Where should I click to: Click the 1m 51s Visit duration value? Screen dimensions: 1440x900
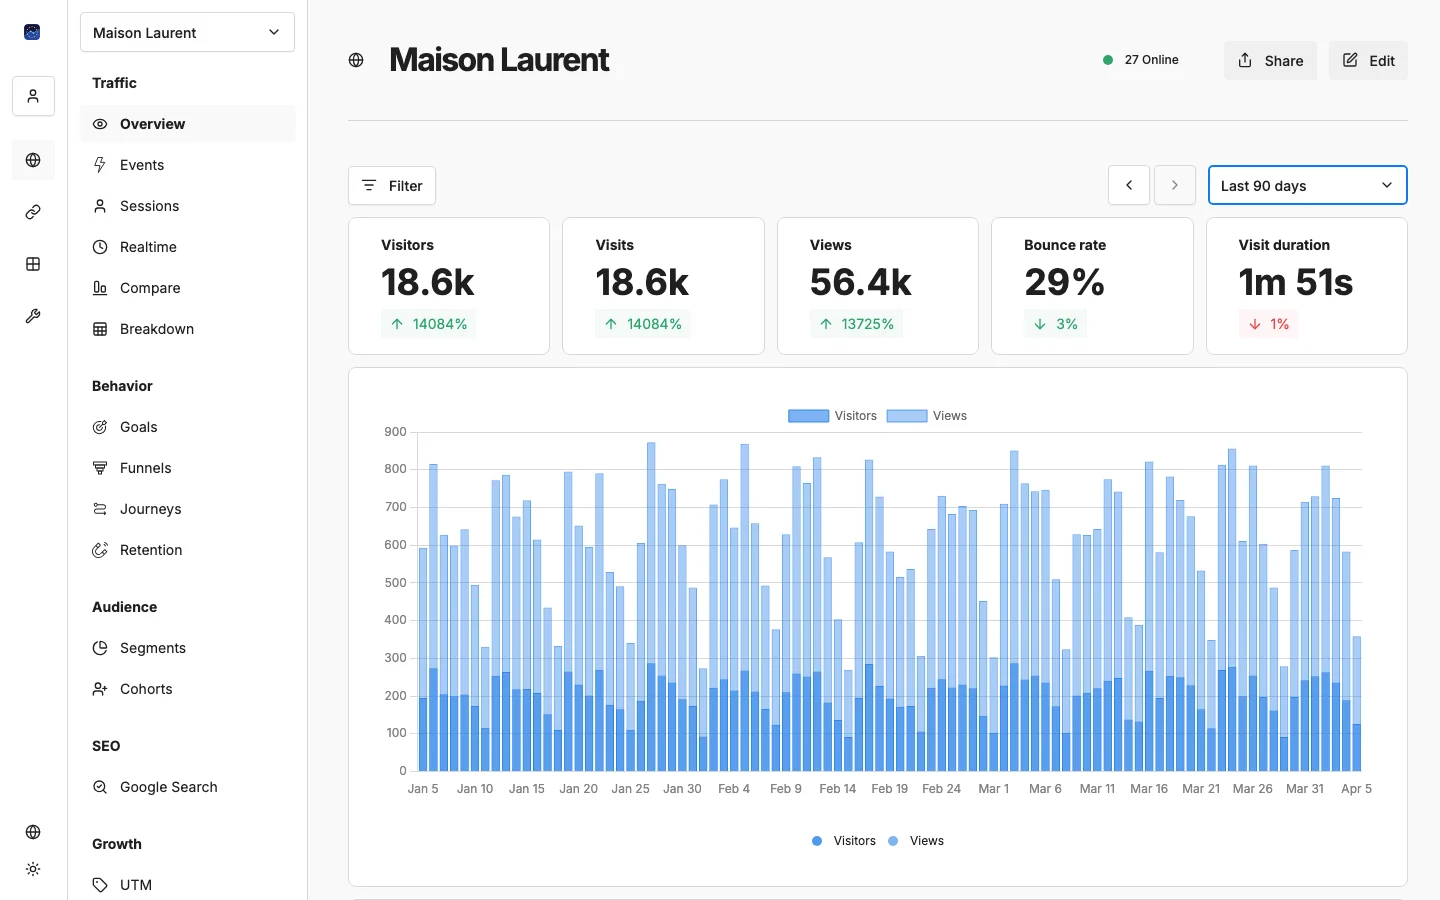(x=1296, y=283)
